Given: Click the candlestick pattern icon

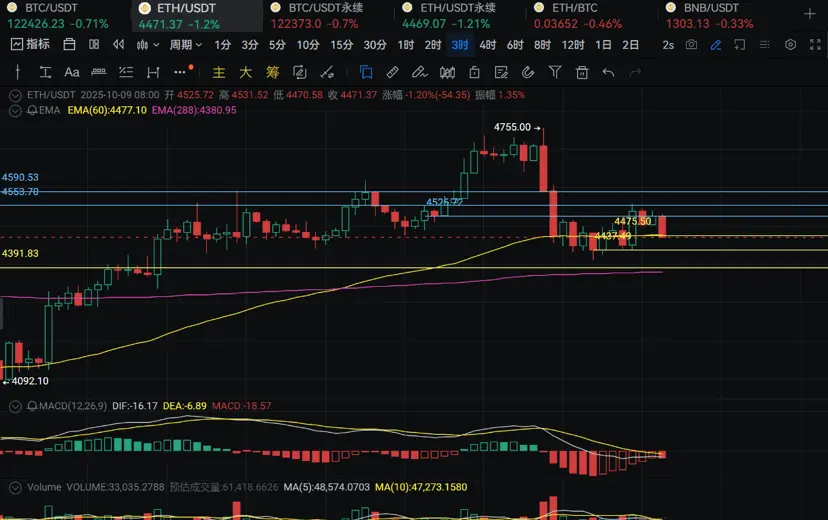Looking at the screenshot, I should pyautogui.click(x=447, y=72).
